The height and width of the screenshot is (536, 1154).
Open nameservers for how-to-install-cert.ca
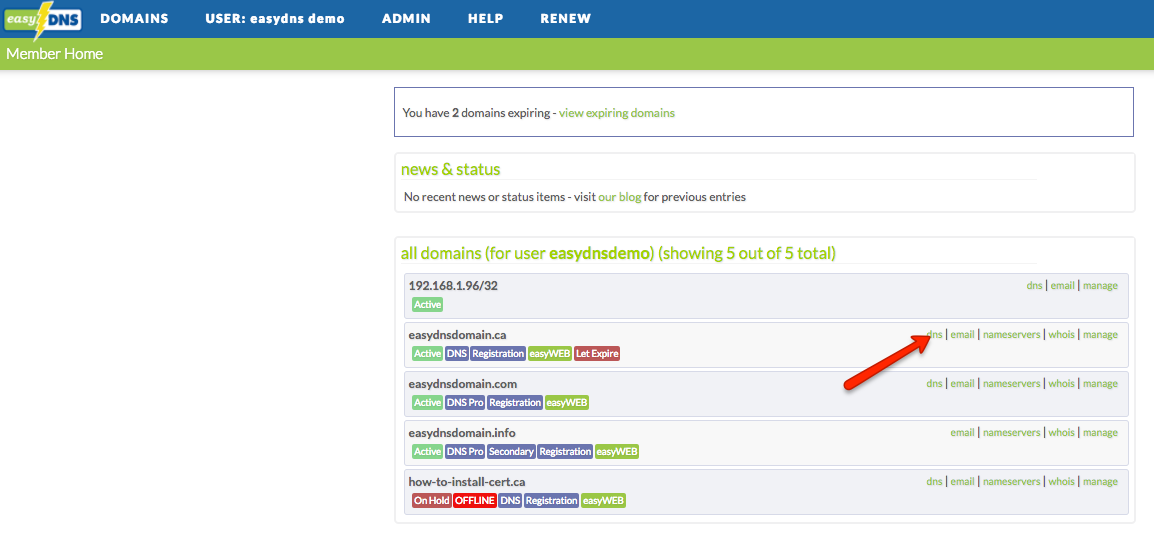point(1012,482)
